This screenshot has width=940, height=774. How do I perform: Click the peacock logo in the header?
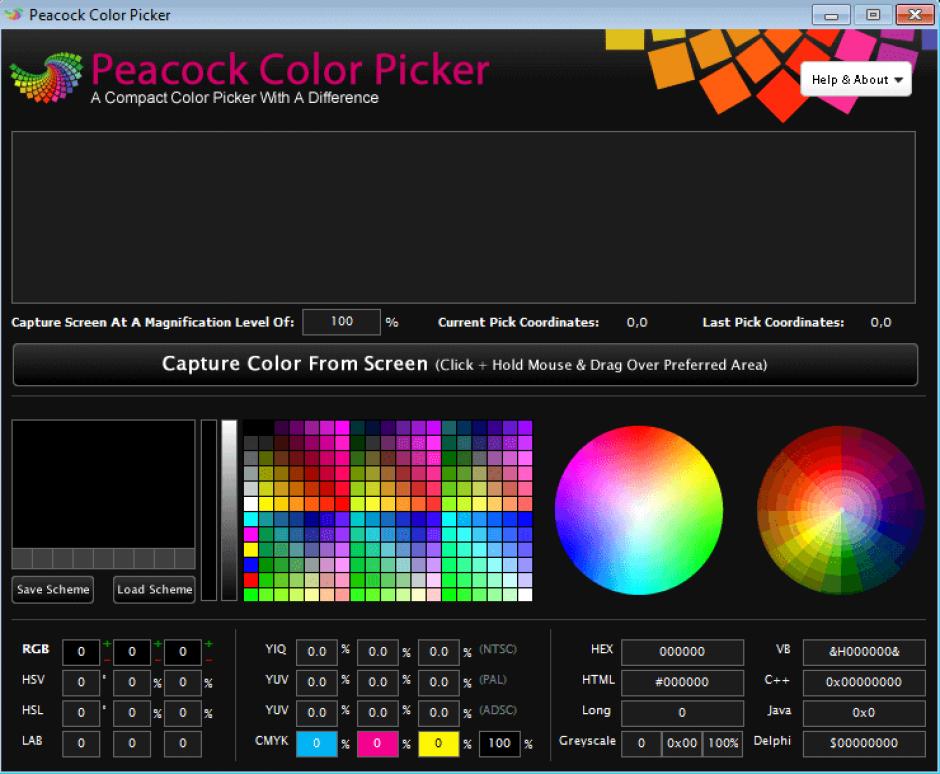click(x=46, y=78)
